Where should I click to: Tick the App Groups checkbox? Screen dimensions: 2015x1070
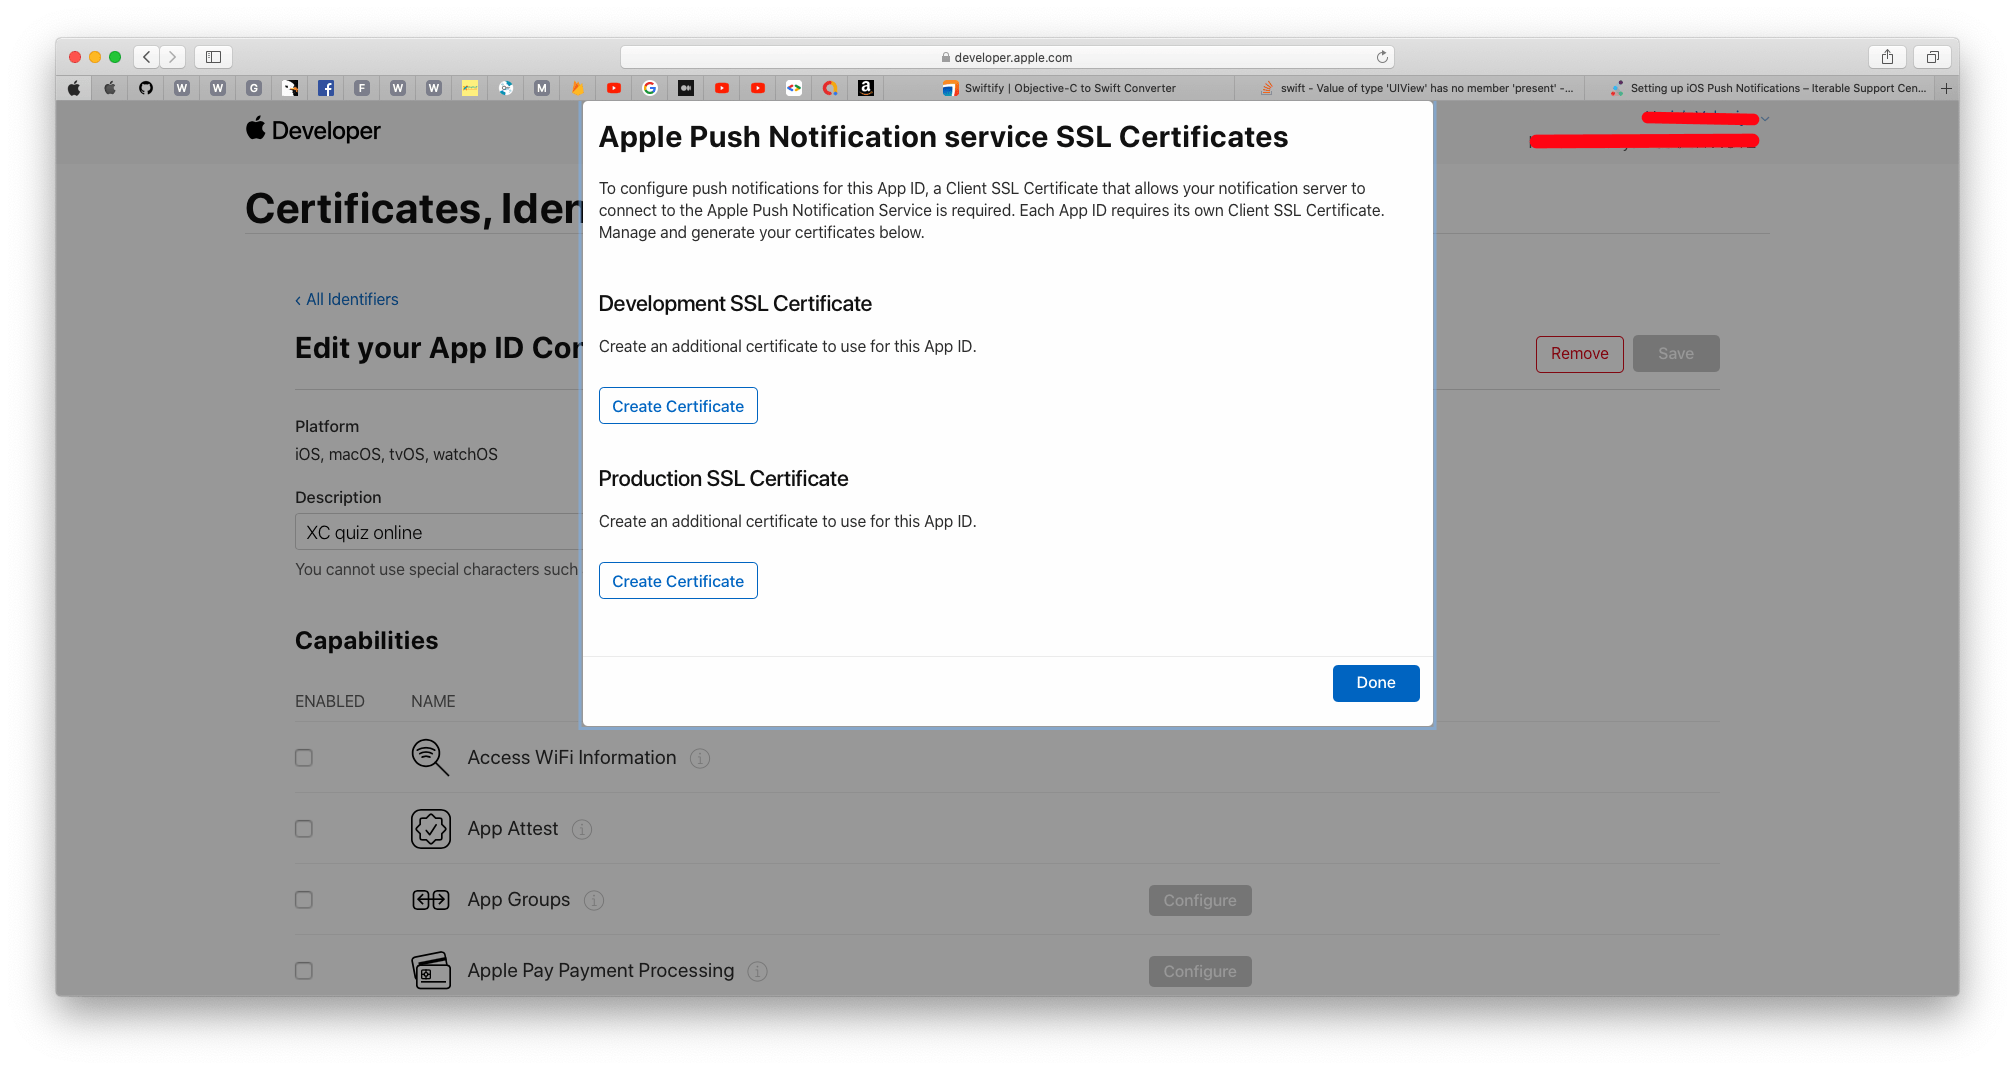304,900
